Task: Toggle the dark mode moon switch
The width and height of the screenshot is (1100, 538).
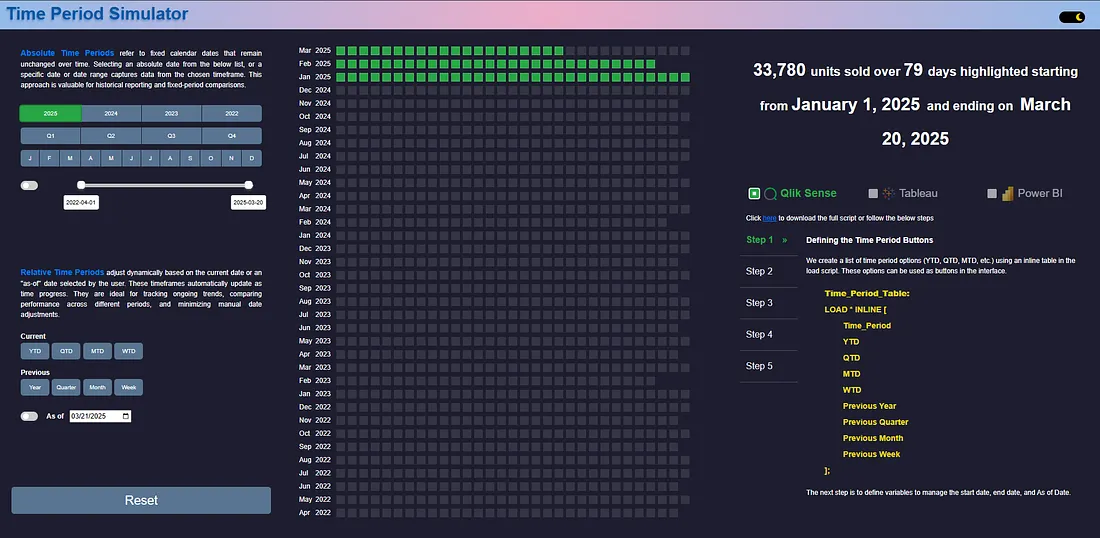Action: [1072, 17]
